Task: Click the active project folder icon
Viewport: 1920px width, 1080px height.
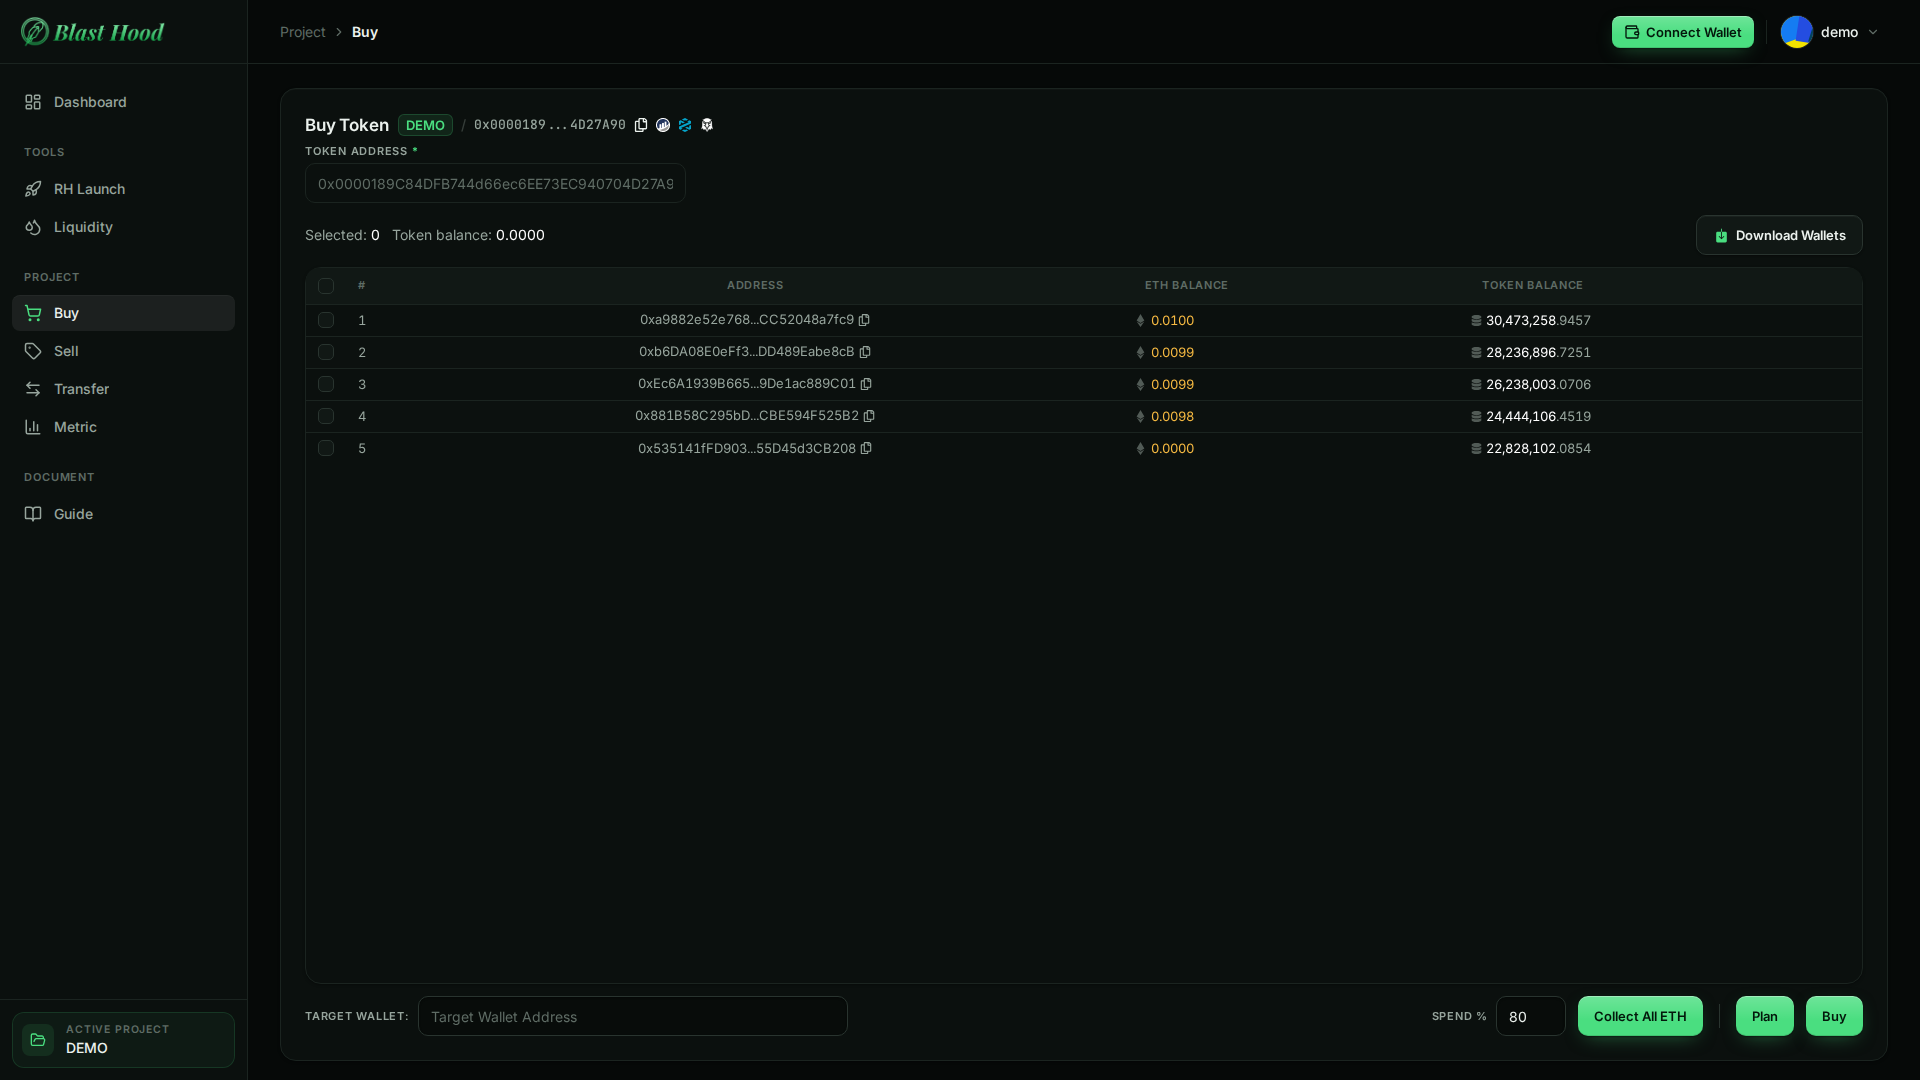Action: (x=38, y=1040)
